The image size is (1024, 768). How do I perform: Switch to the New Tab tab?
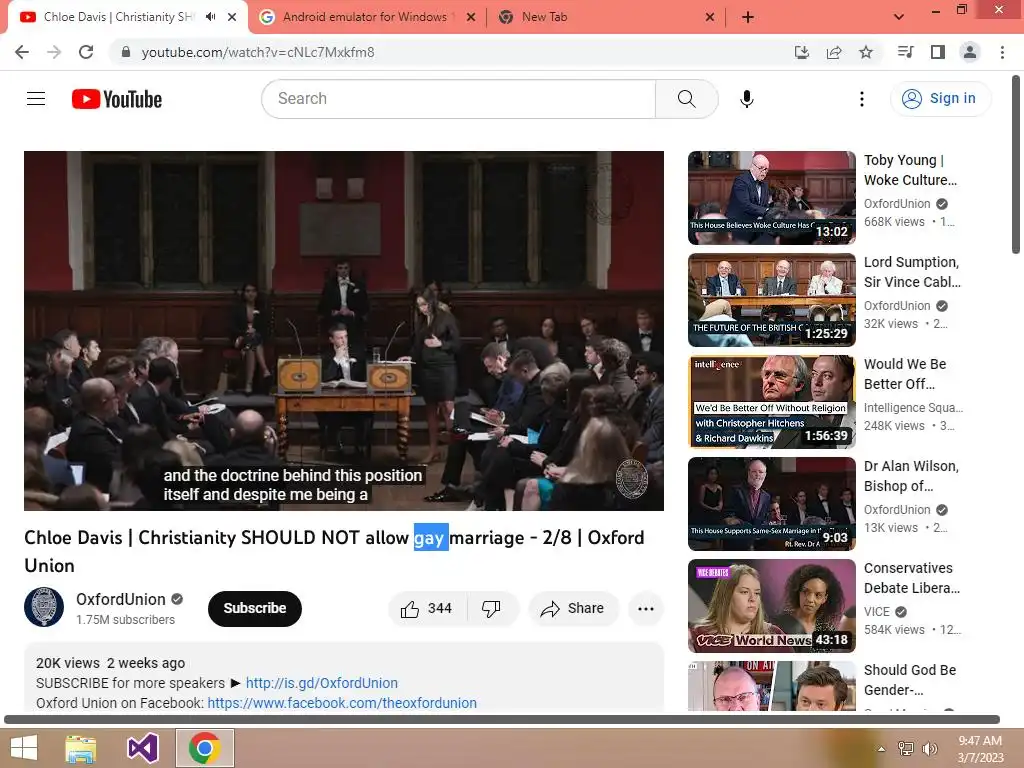(x=545, y=17)
